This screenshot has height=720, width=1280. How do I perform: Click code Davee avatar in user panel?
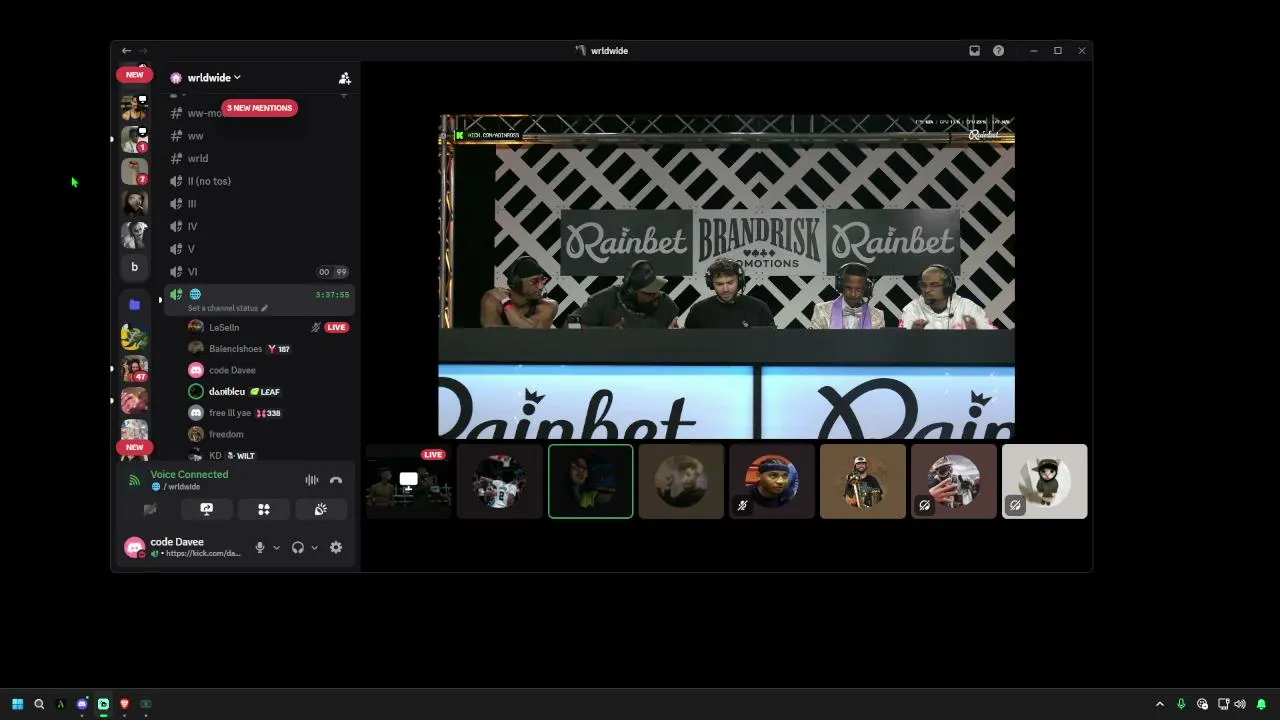click(x=134, y=547)
